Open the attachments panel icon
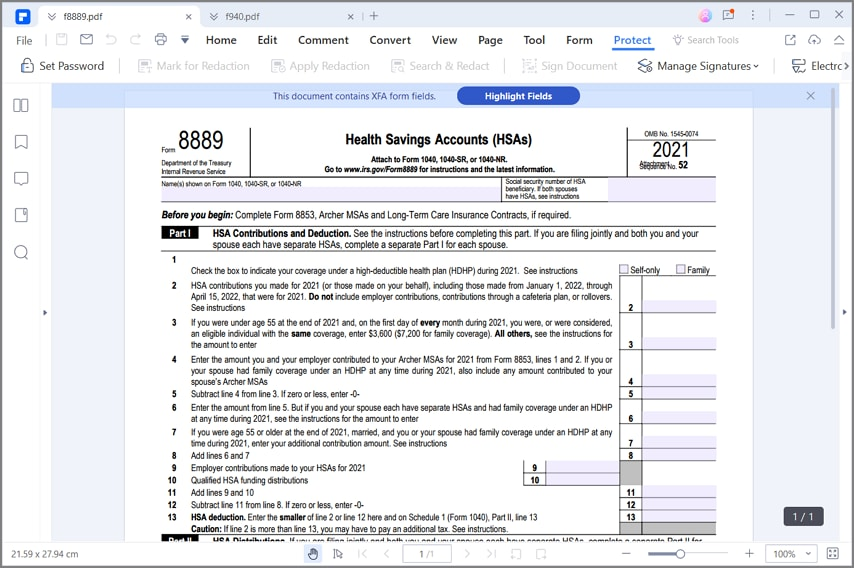Viewport: 854px width, 568px height. [21, 215]
